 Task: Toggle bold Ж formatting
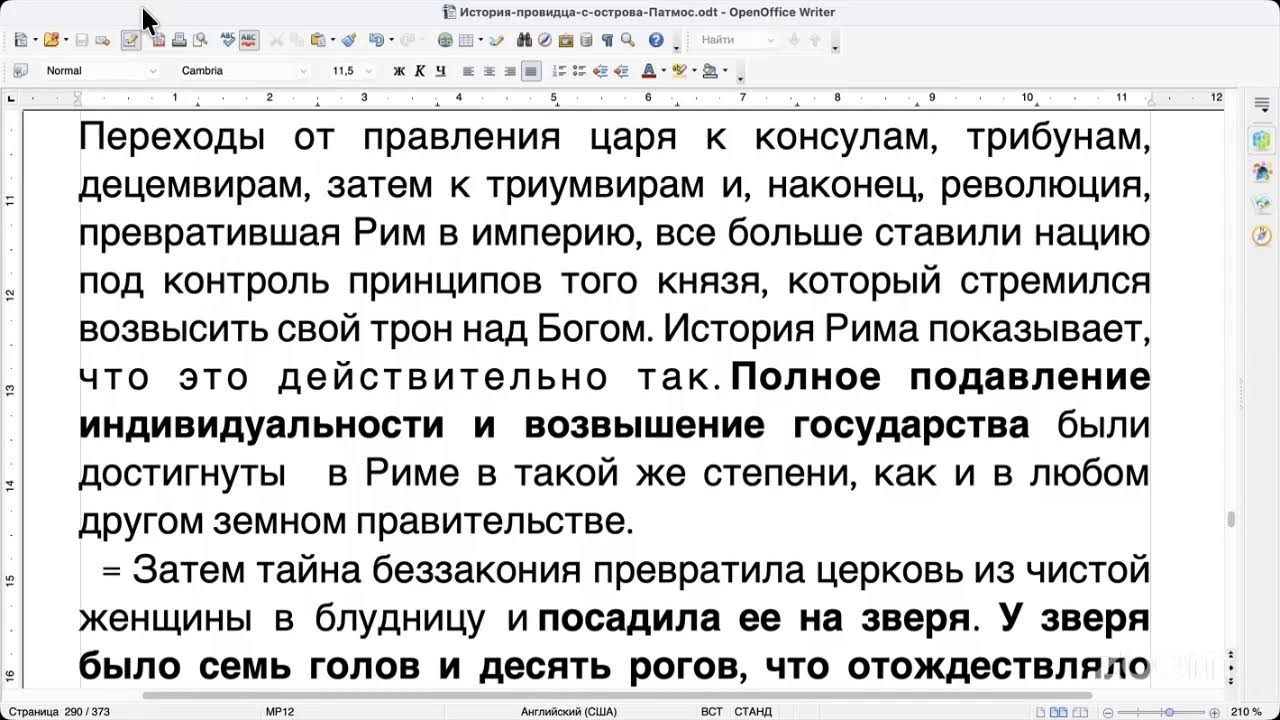(x=399, y=71)
